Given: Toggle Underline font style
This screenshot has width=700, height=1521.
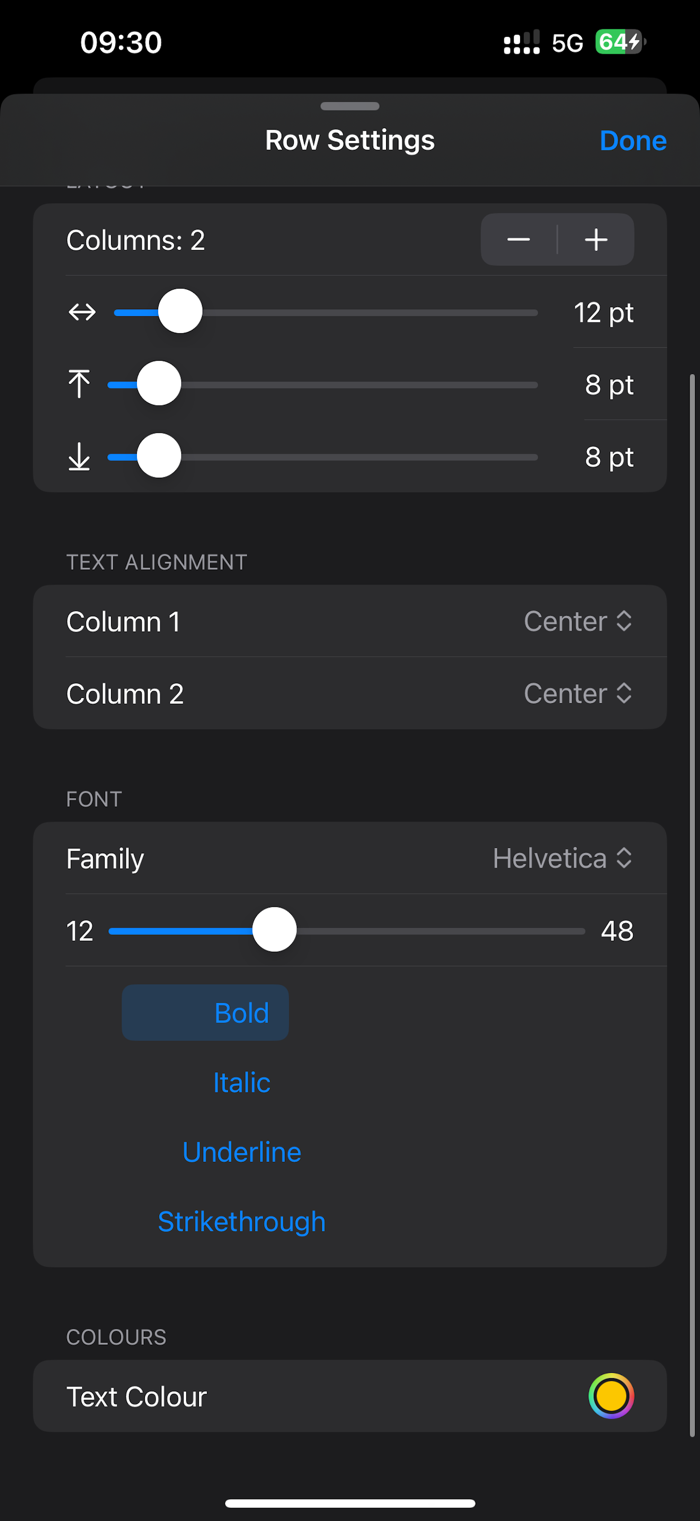Looking at the screenshot, I should pos(241,1152).
